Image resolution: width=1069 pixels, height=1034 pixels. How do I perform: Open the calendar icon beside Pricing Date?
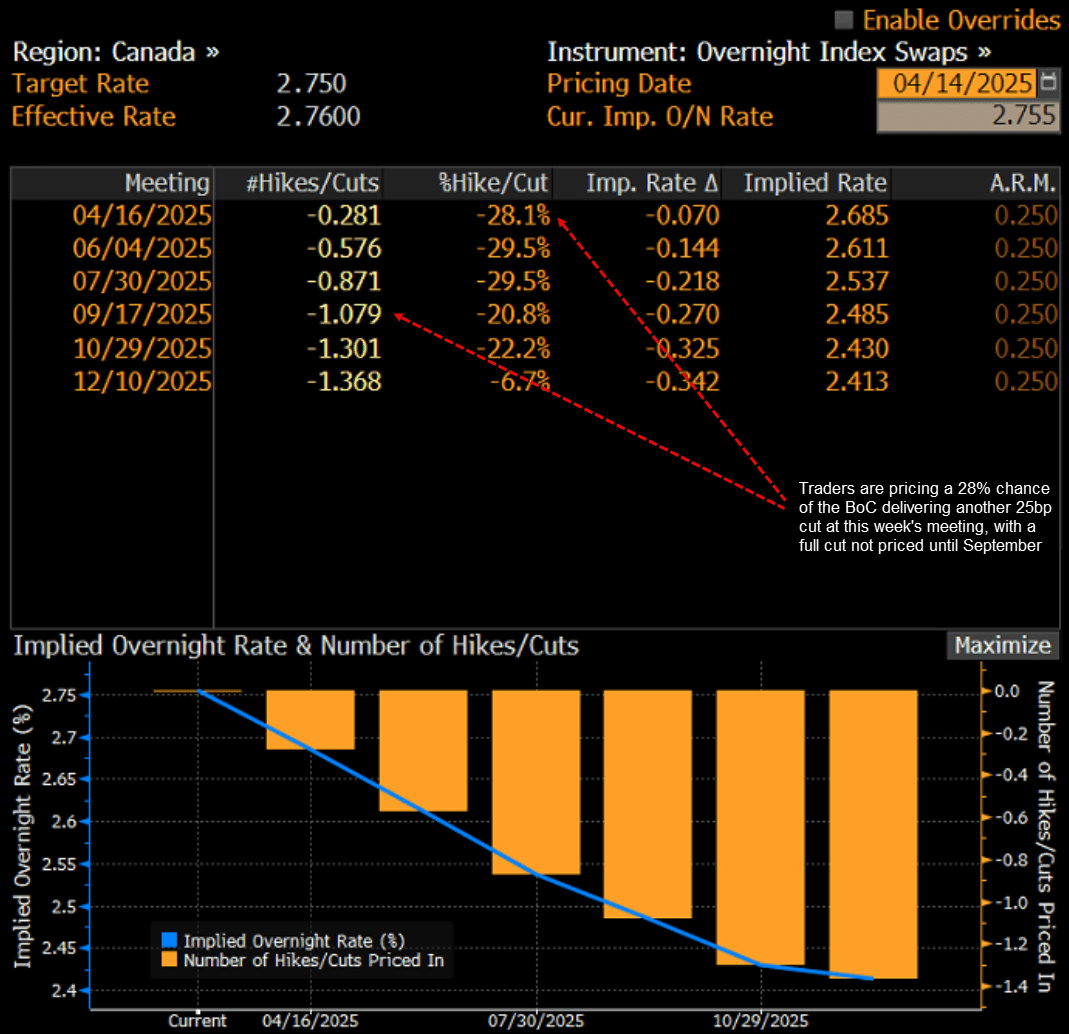pos(1049,82)
